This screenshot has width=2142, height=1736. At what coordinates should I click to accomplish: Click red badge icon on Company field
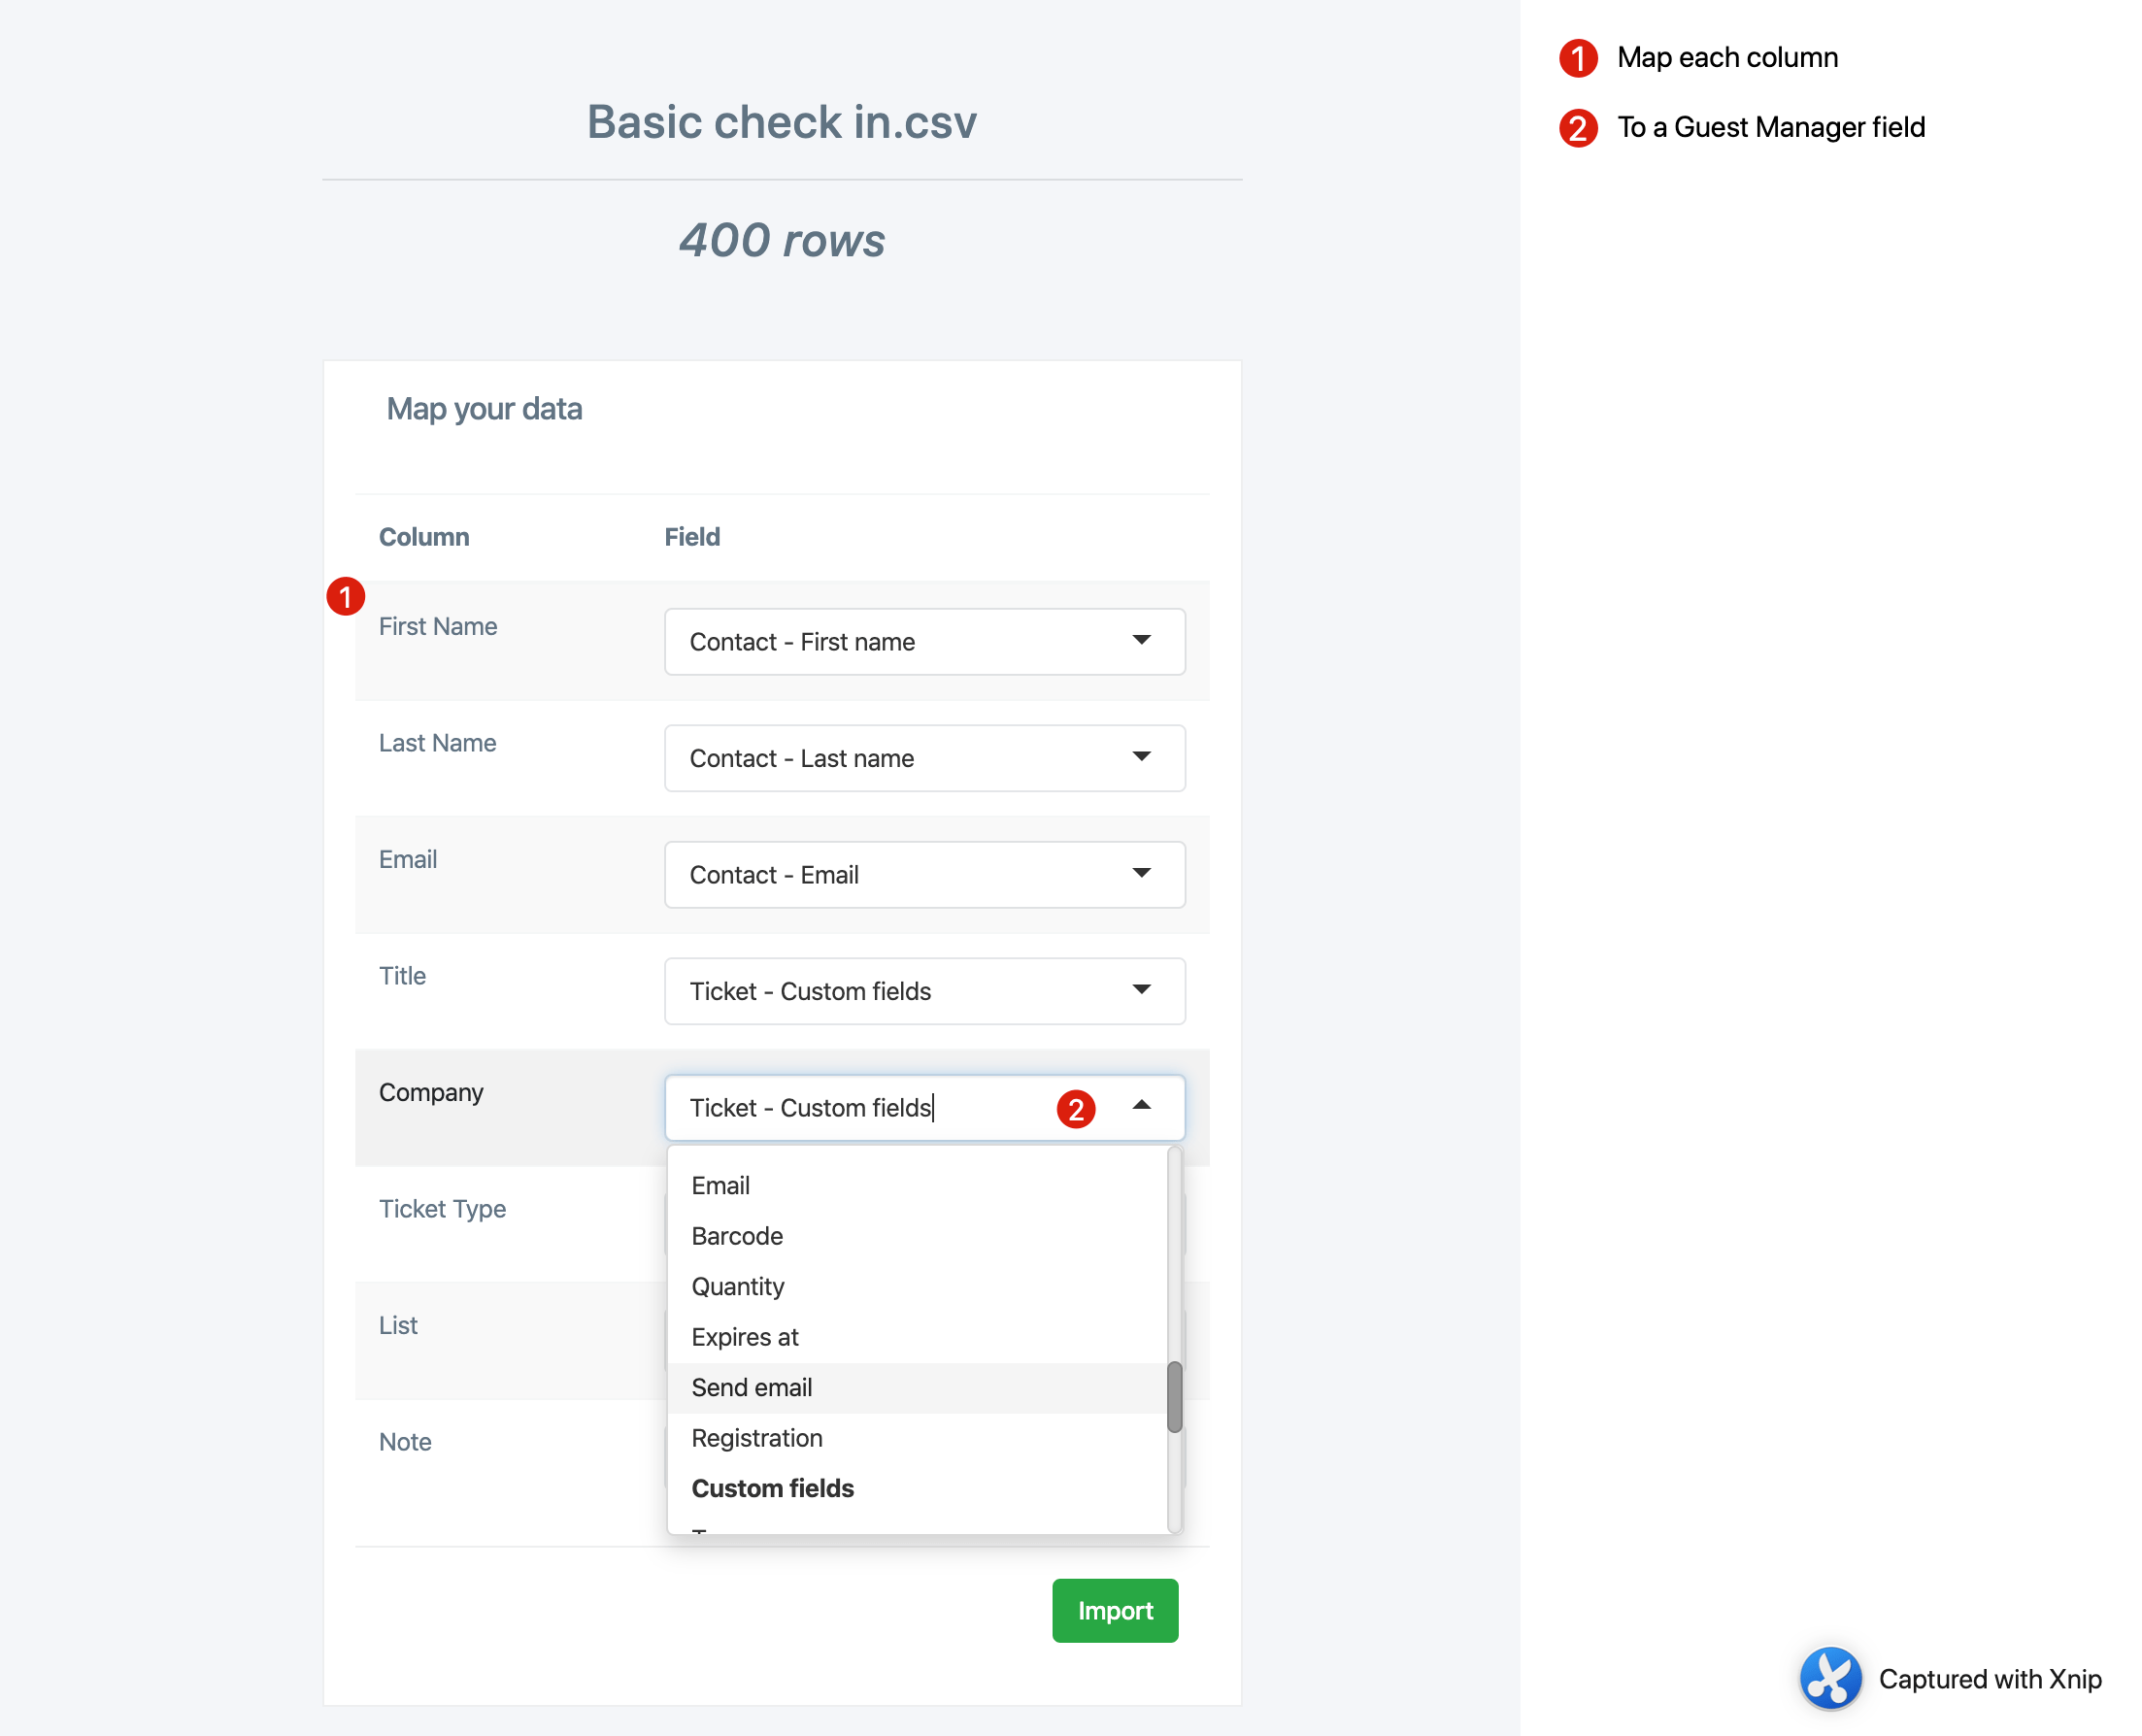point(1079,1107)
